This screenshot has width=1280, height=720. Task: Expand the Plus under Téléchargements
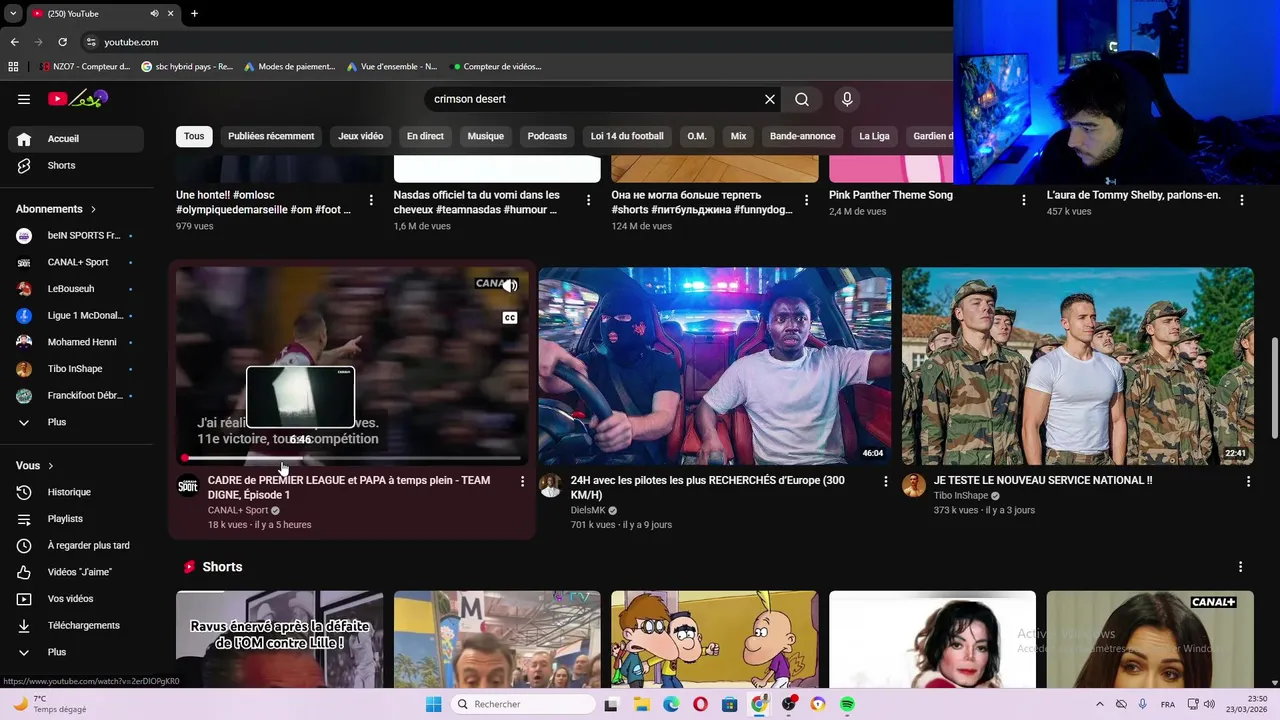pos(76,652)
